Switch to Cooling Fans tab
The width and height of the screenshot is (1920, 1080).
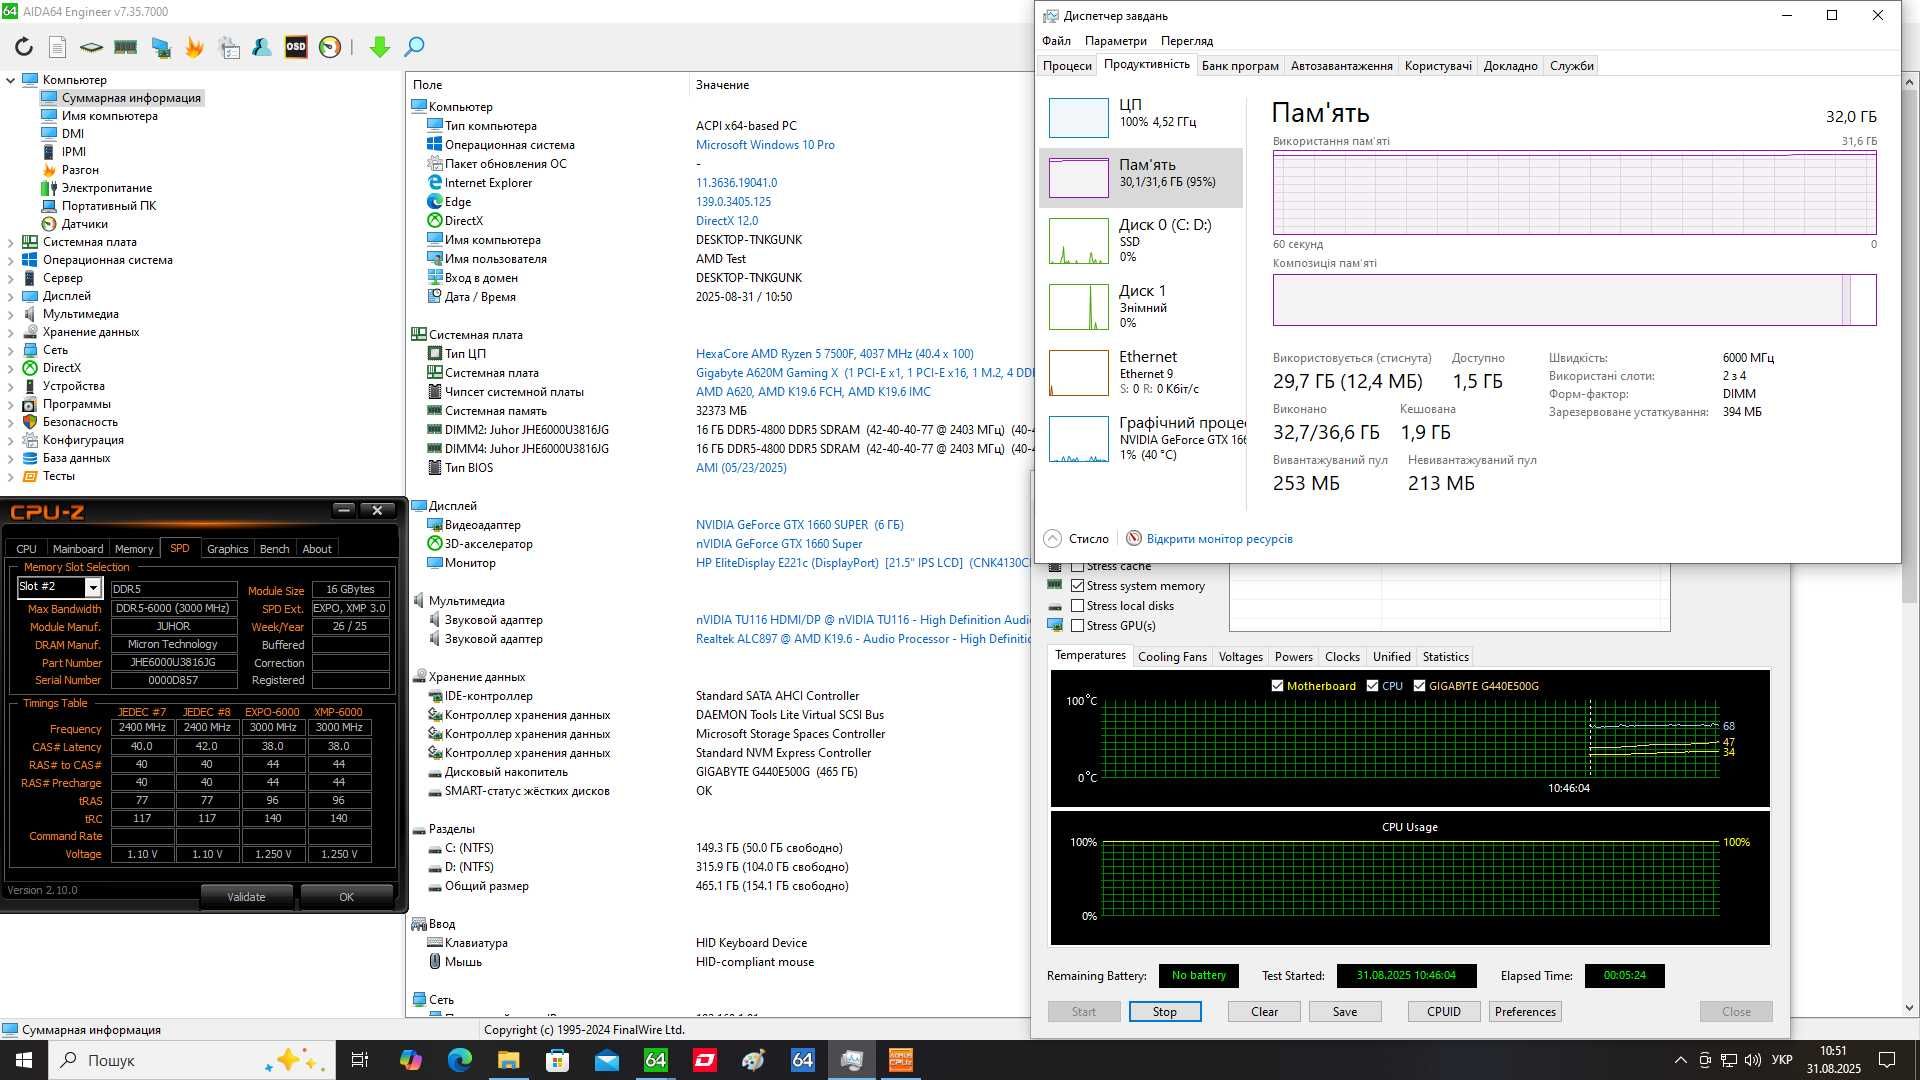click(1172, 657)
